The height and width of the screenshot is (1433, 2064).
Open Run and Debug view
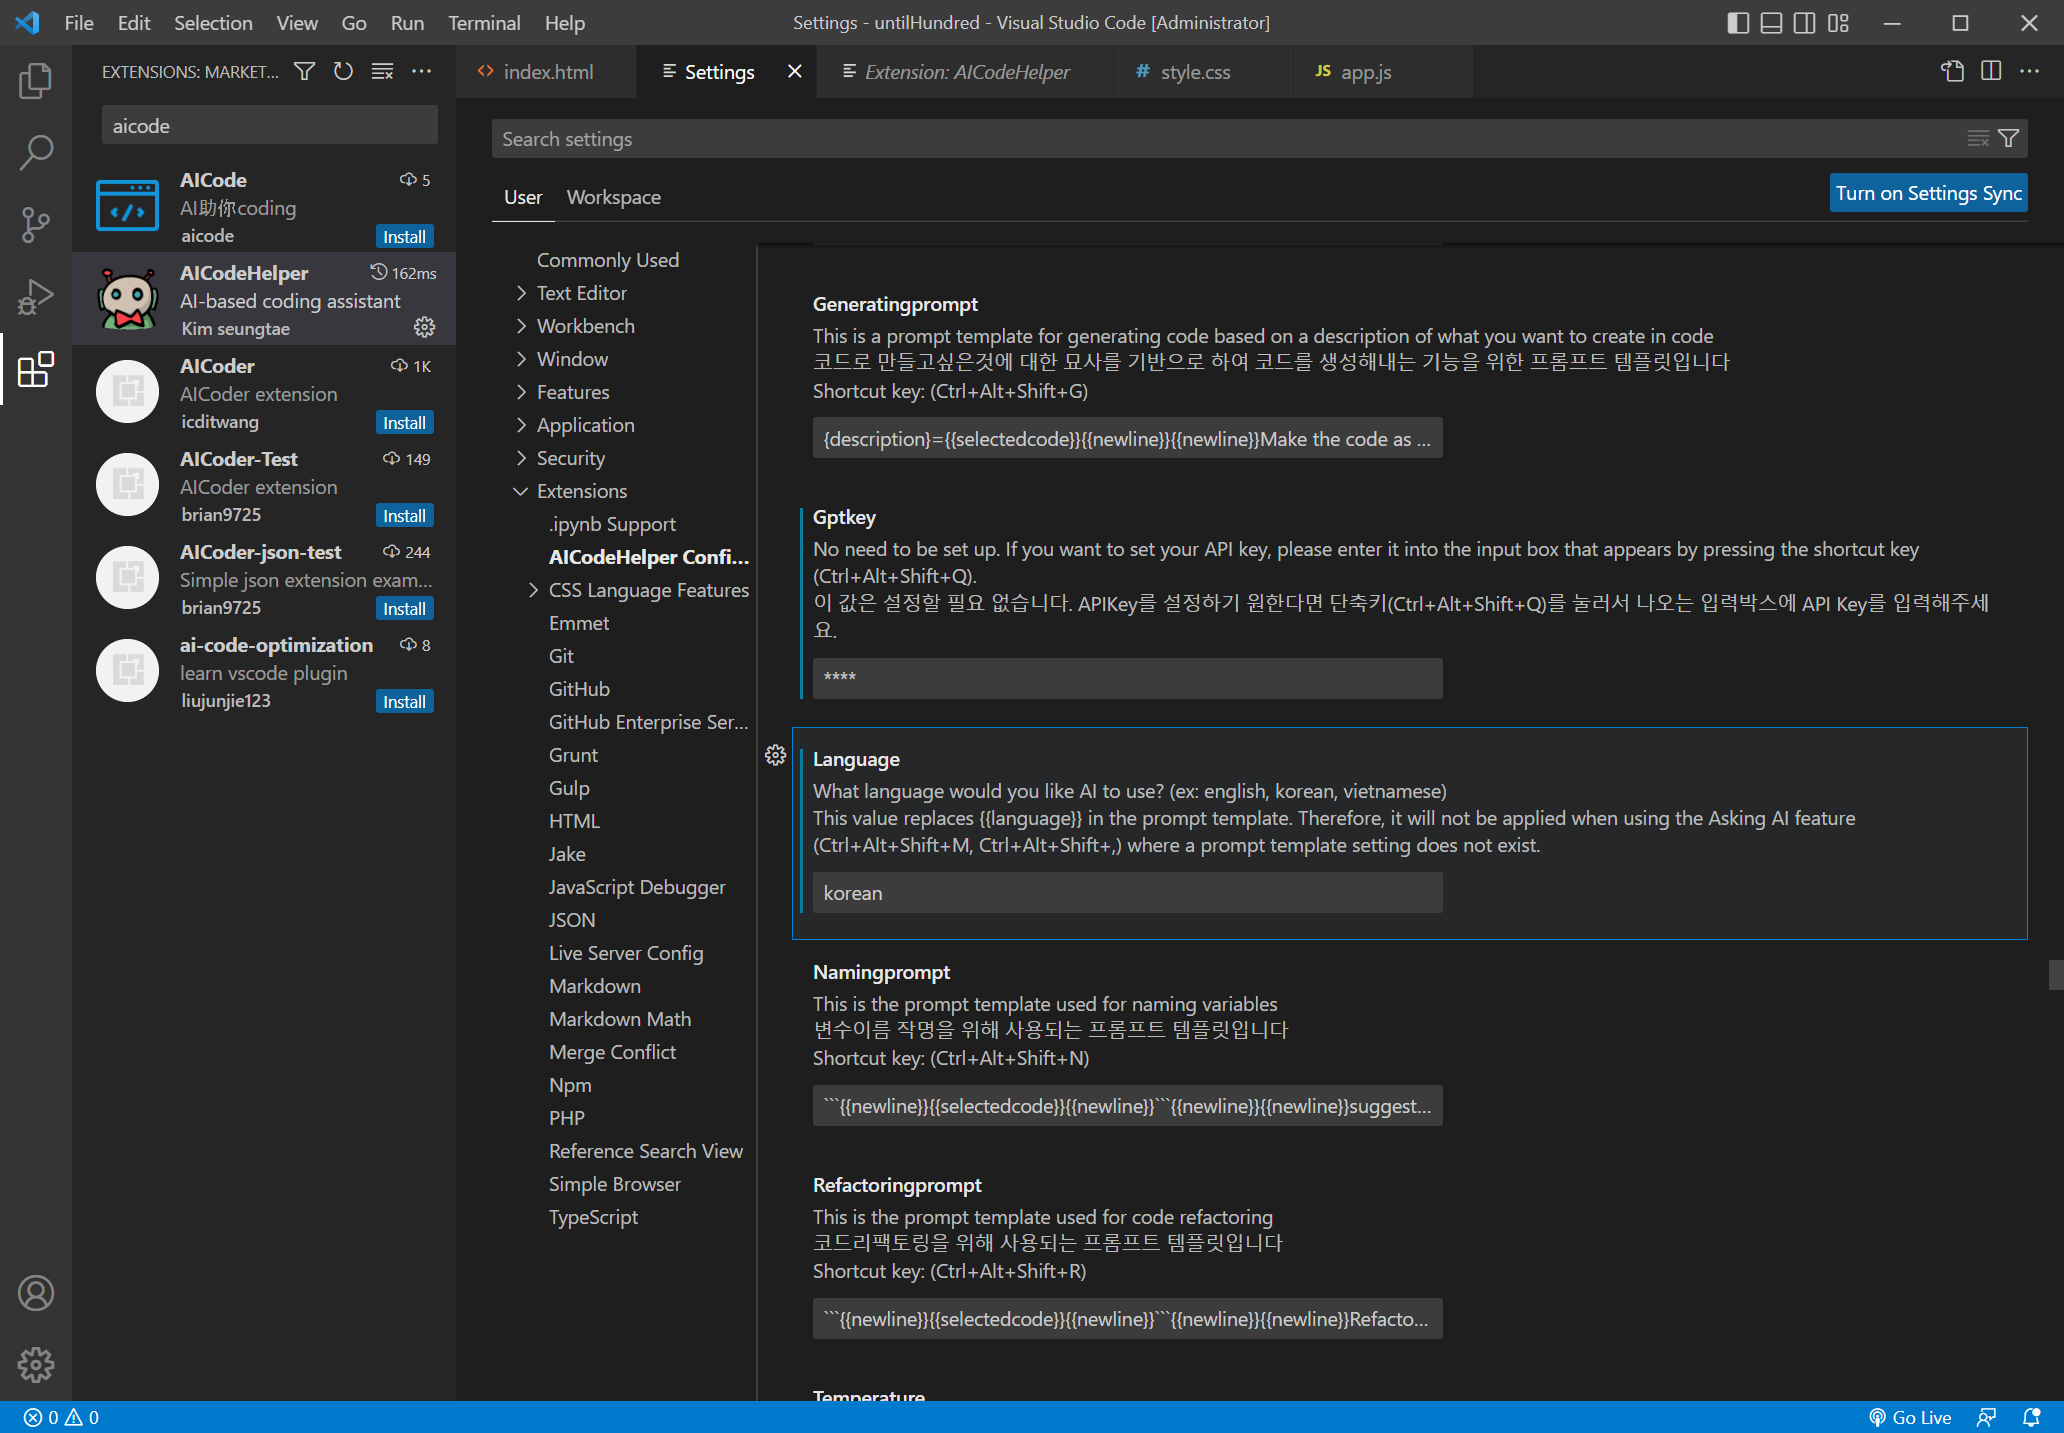point(36,296)
